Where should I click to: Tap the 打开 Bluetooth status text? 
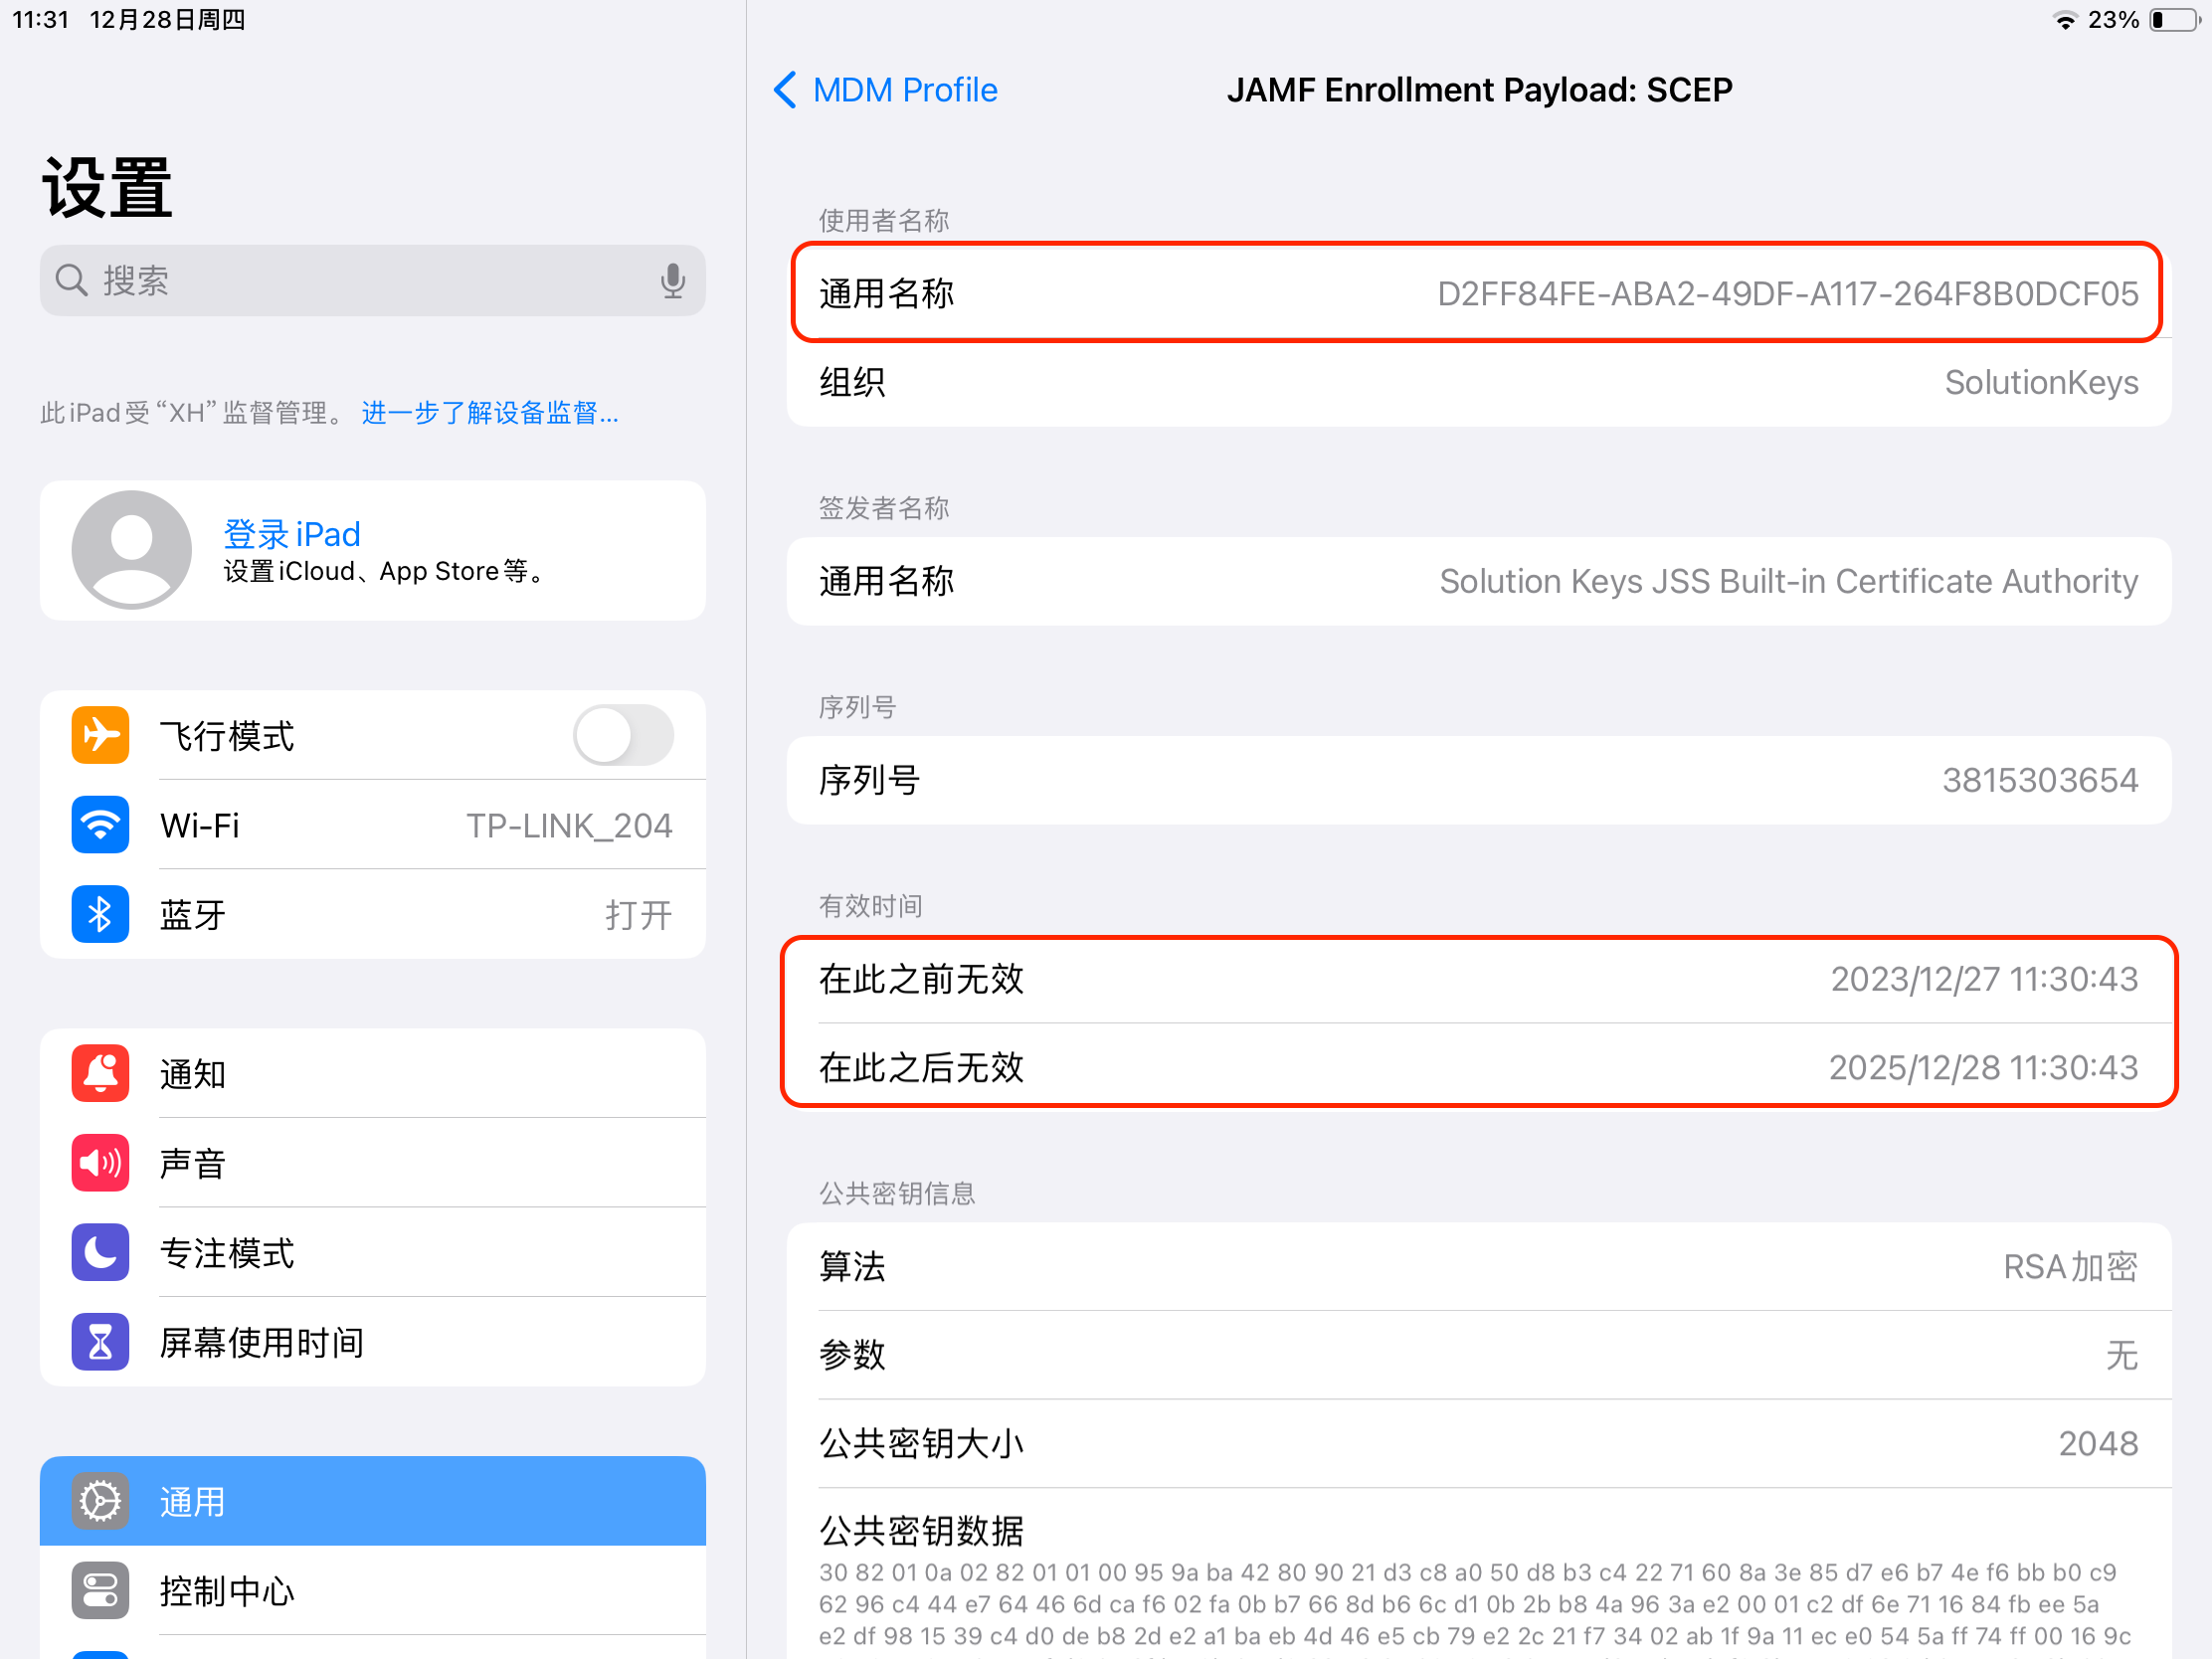click(x=639, y=915)
